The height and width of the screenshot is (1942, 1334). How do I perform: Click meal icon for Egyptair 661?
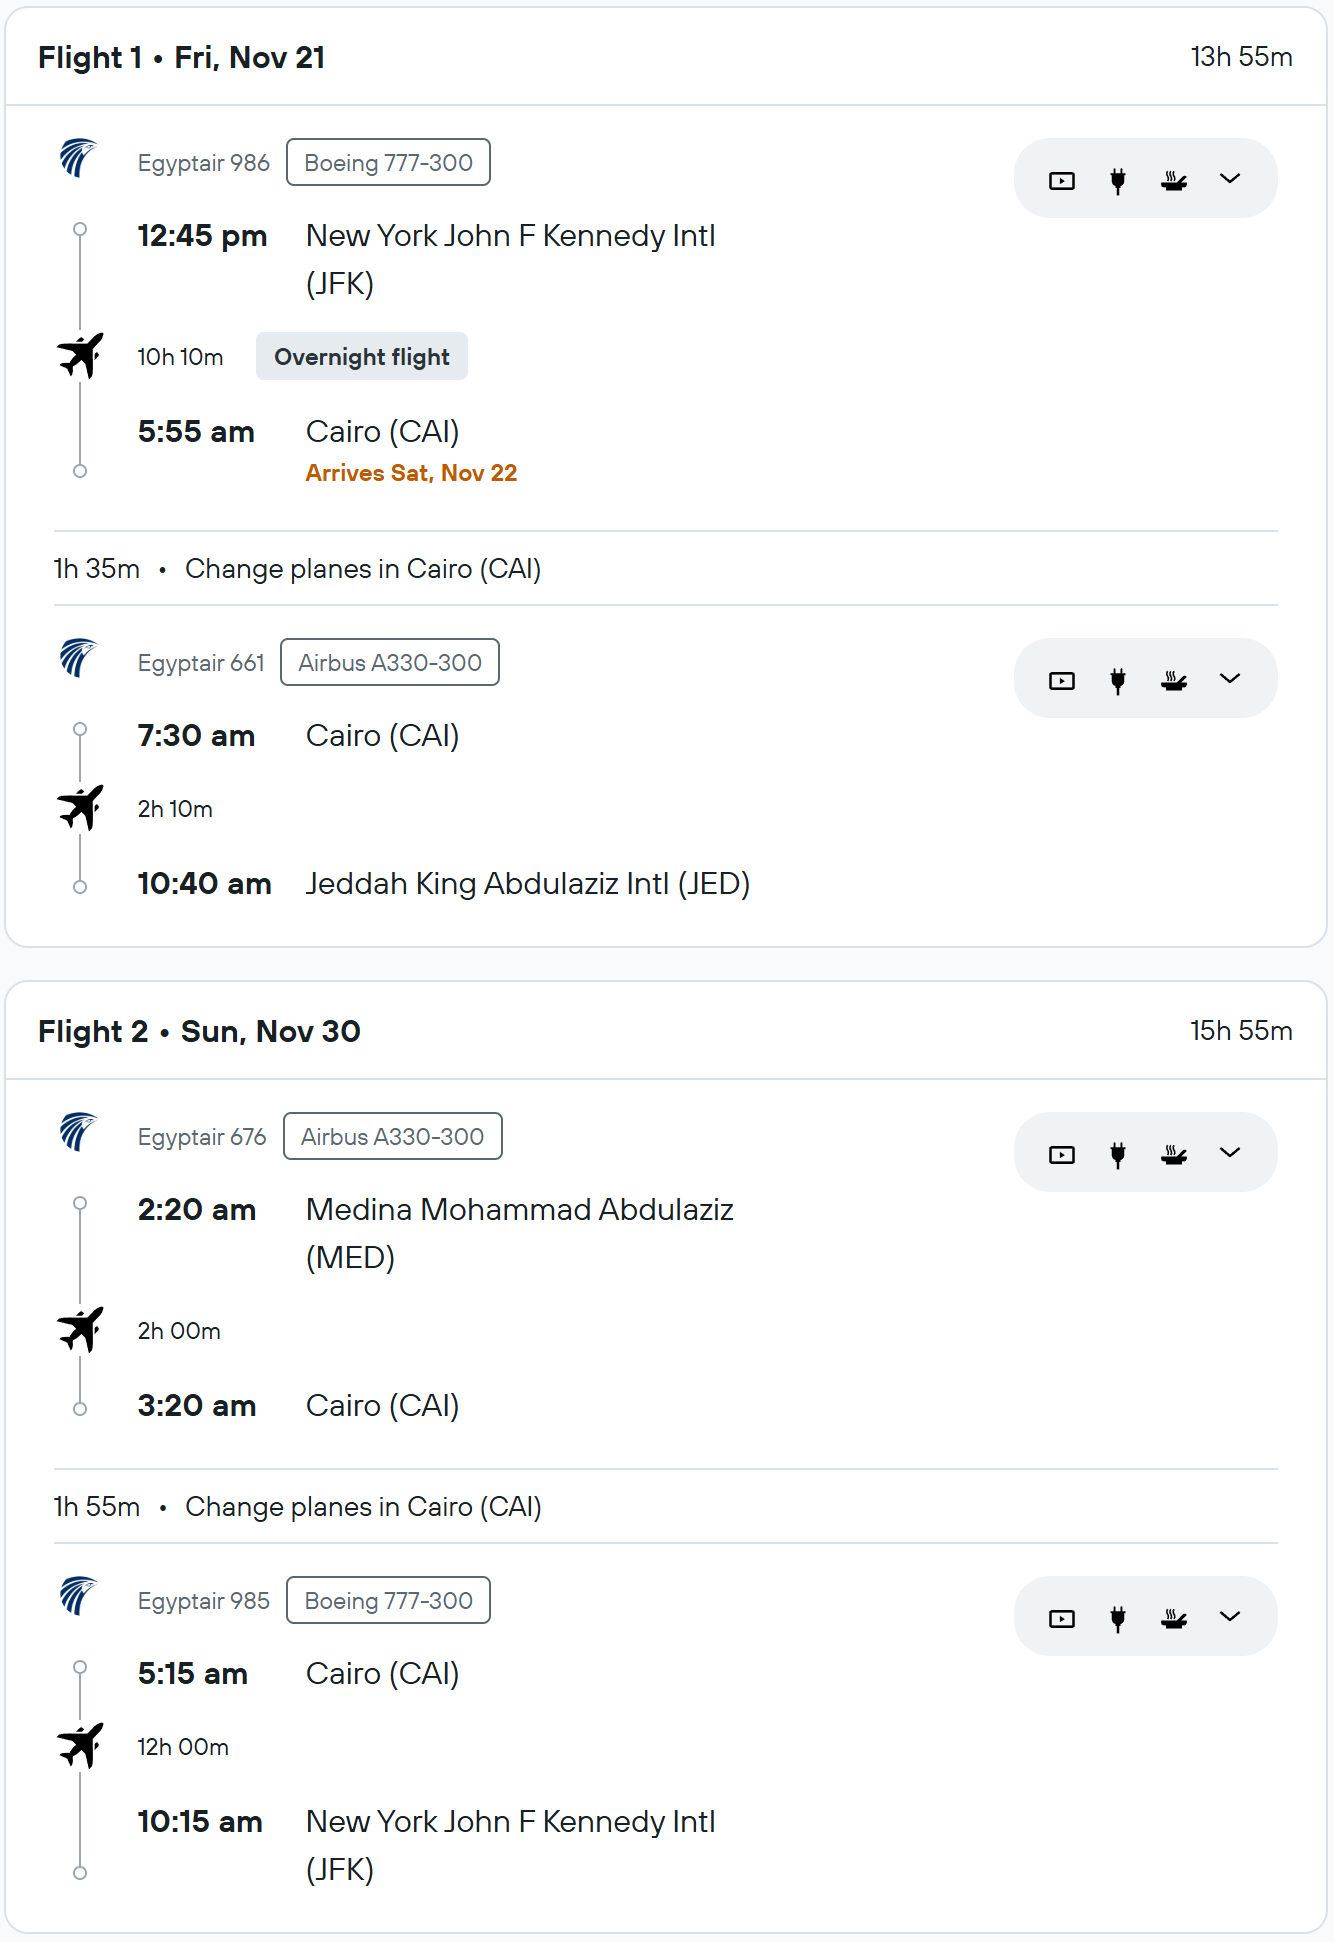coord(1174,680)
